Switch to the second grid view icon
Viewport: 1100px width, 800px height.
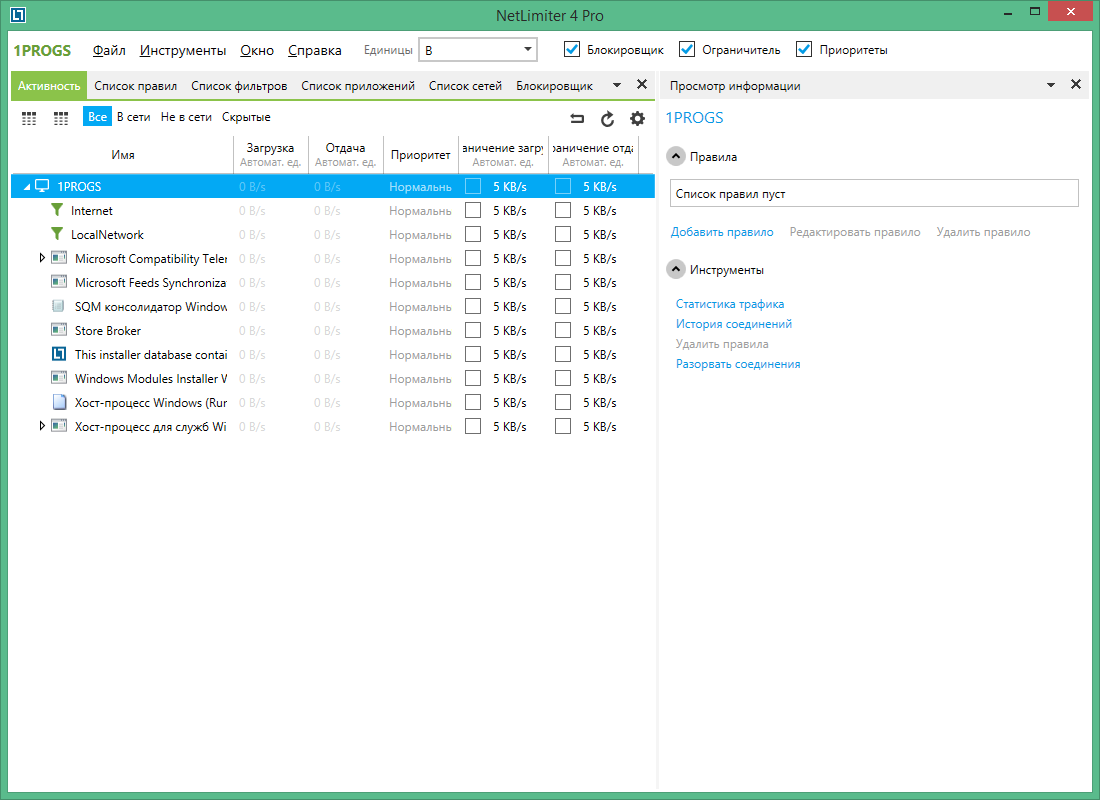tap(61, 118)
